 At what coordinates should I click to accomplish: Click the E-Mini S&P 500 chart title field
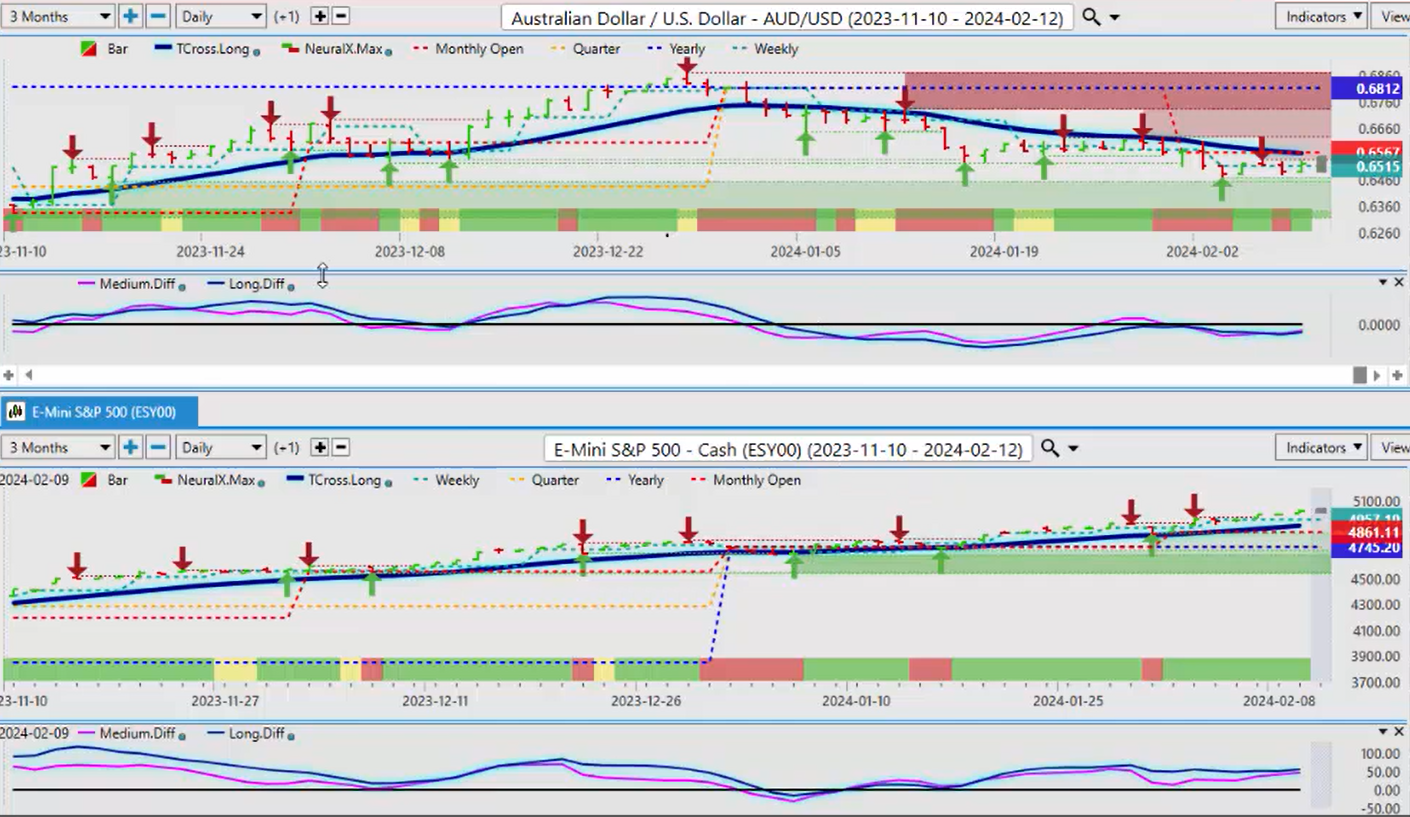(x=788, y=449)
